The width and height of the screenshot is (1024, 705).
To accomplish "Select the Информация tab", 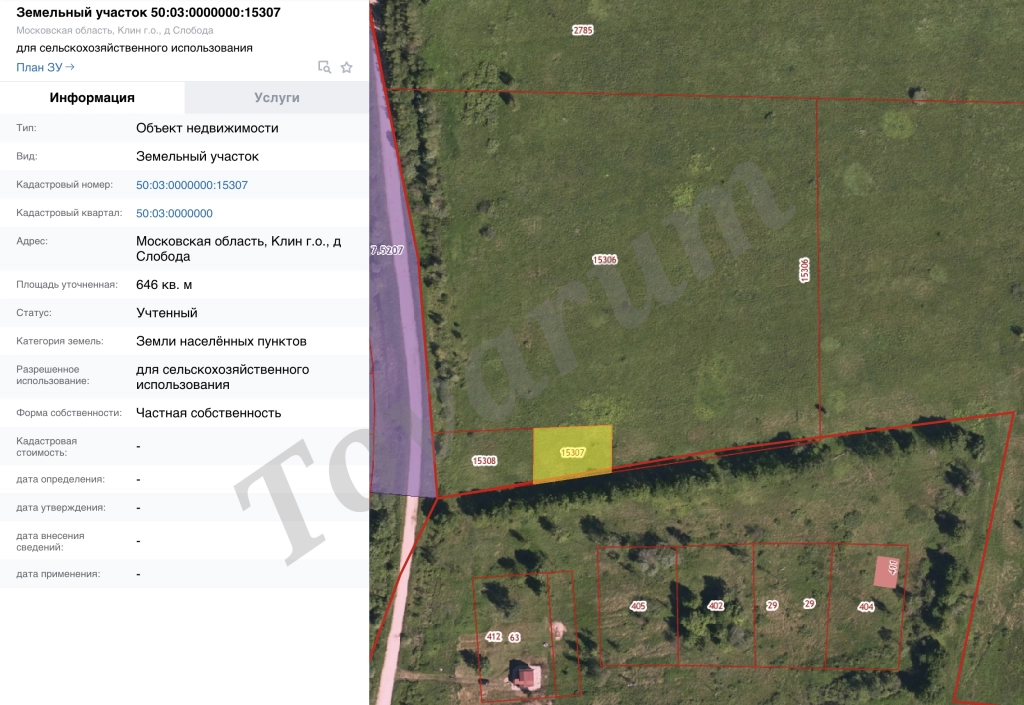I will click(92, 97).
